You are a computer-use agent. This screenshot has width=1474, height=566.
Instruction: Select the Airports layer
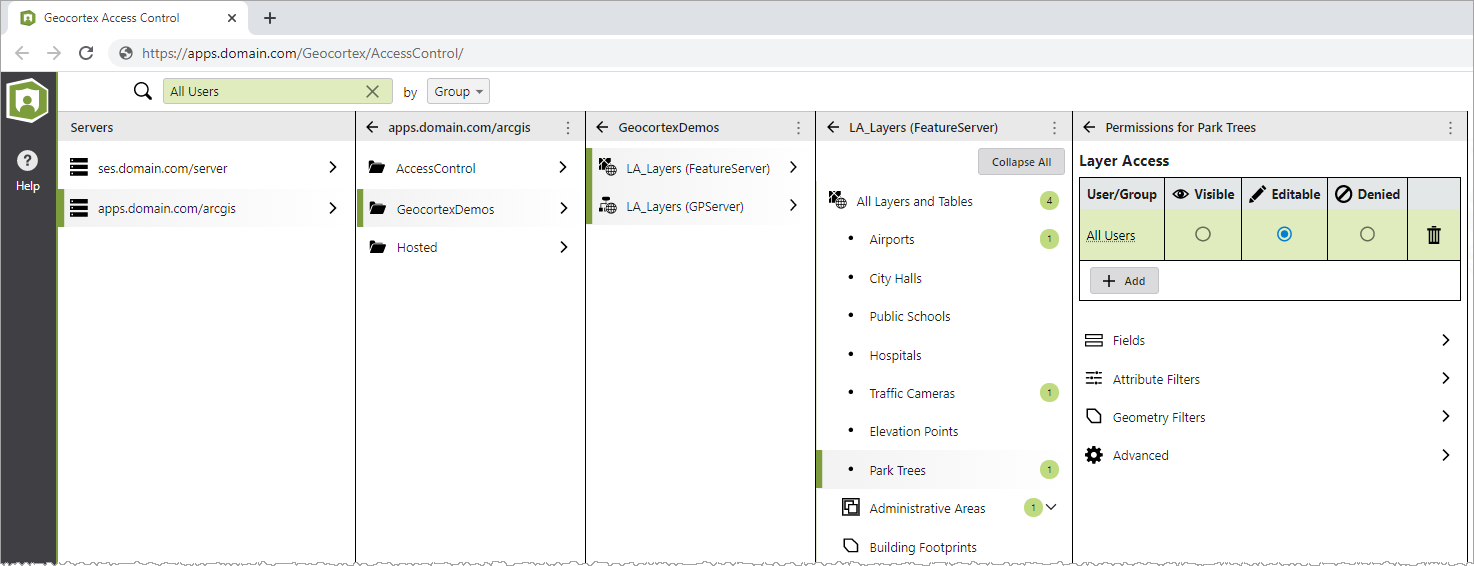[944, 239]
